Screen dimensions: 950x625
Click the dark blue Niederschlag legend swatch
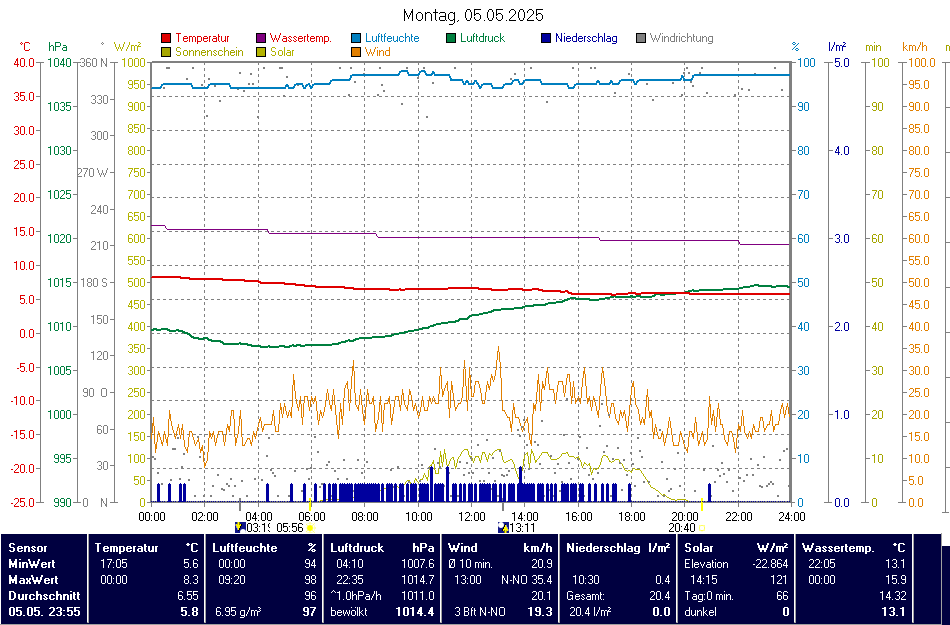click(x=546, y=38)
